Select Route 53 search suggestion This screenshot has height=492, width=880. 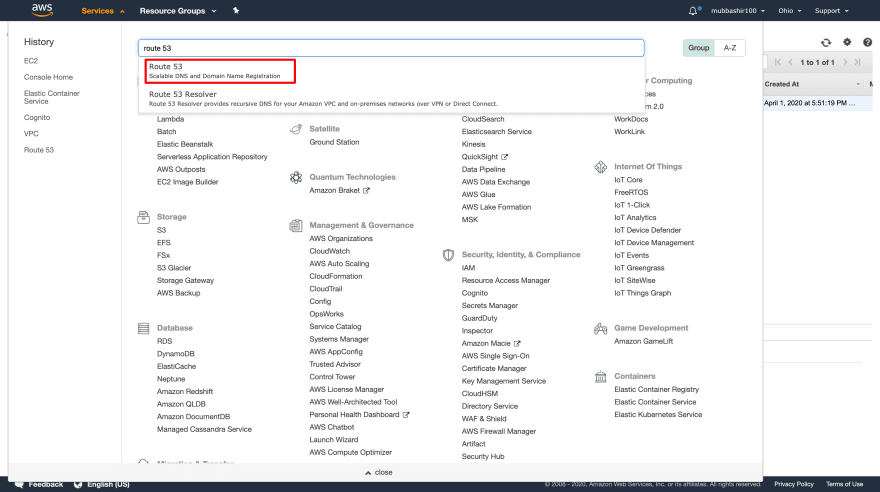pyautogui.click(x=220, y=71)
